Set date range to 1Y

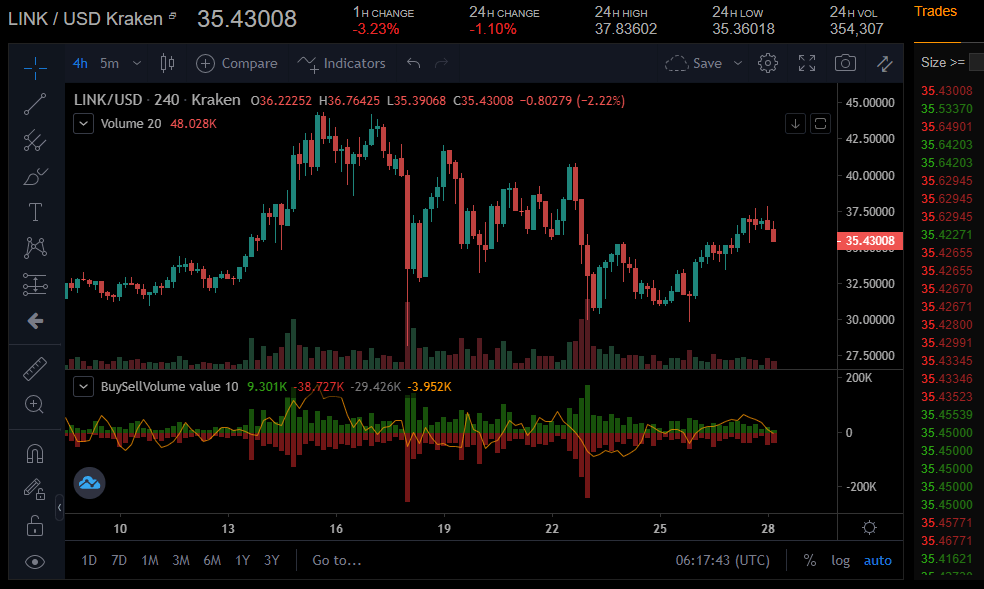click(243, 560)
